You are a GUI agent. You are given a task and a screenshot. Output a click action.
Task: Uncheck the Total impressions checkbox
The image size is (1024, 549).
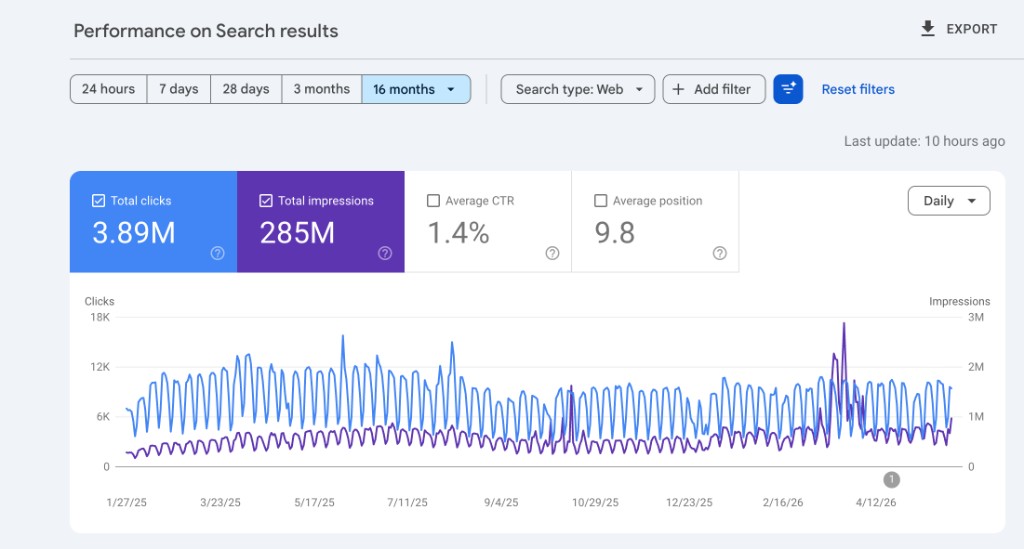pyautogui.click(x=266, y=200)
